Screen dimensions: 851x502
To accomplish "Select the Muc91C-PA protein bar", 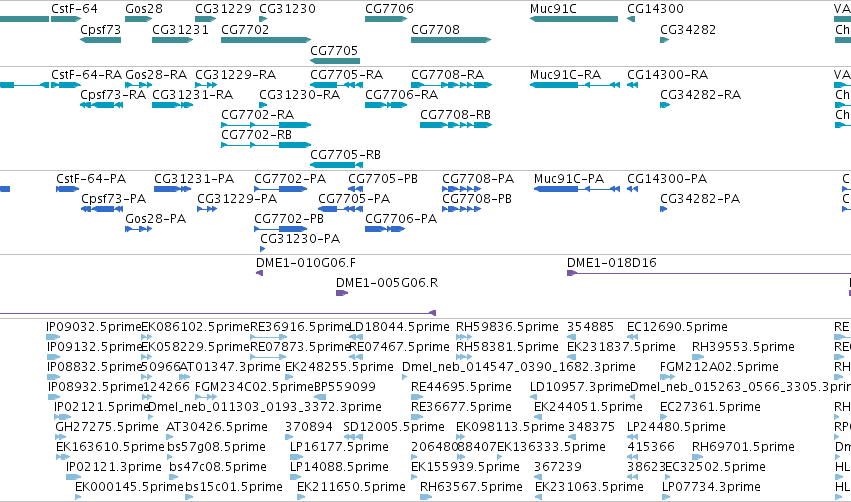I will (577, 189).
